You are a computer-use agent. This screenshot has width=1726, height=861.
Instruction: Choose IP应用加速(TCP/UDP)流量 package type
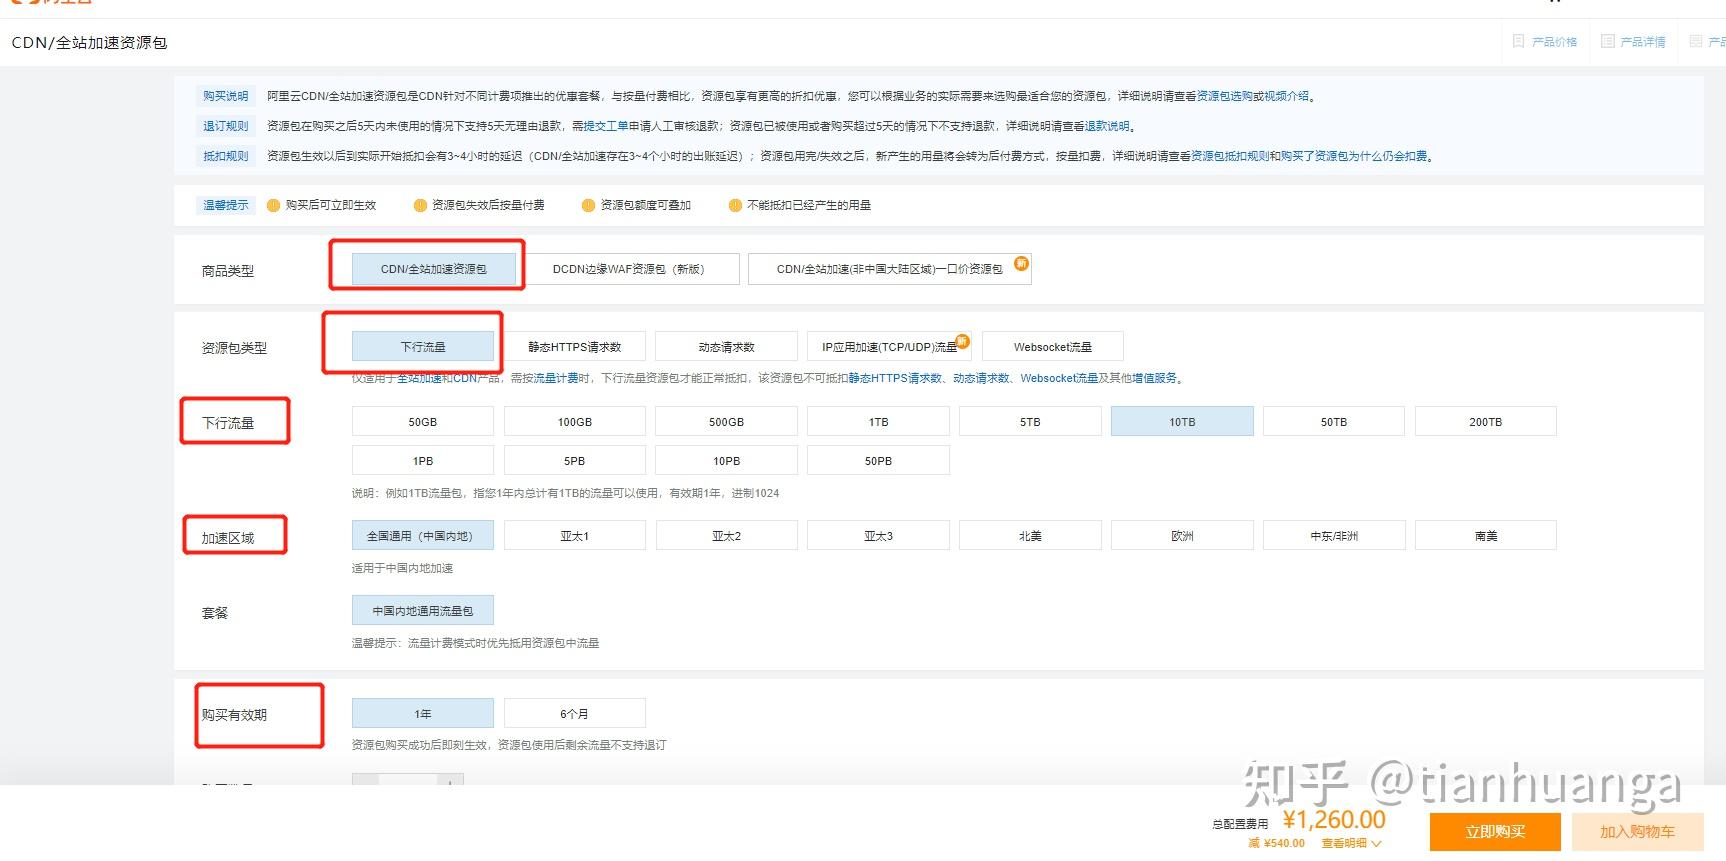click(x=889, y=347)
